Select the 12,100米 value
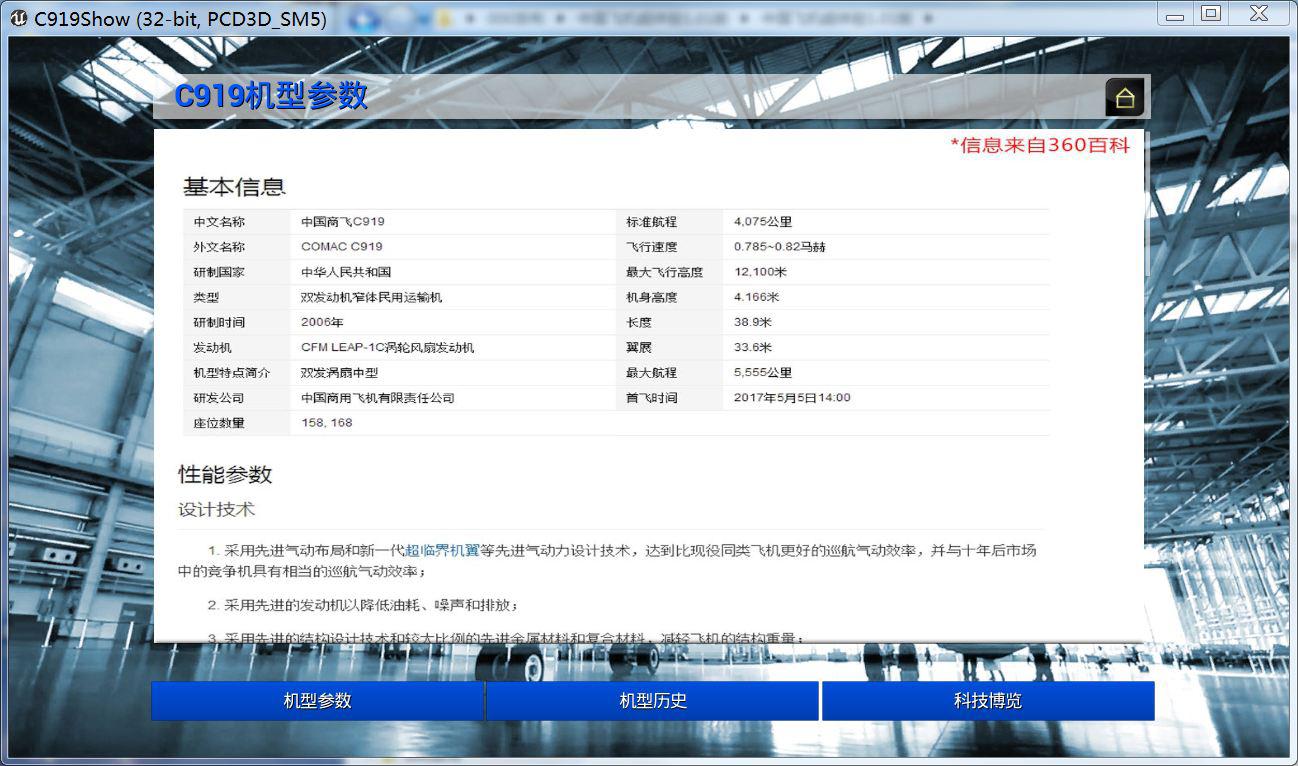1298x766 pixels. [x=761, y=272]
